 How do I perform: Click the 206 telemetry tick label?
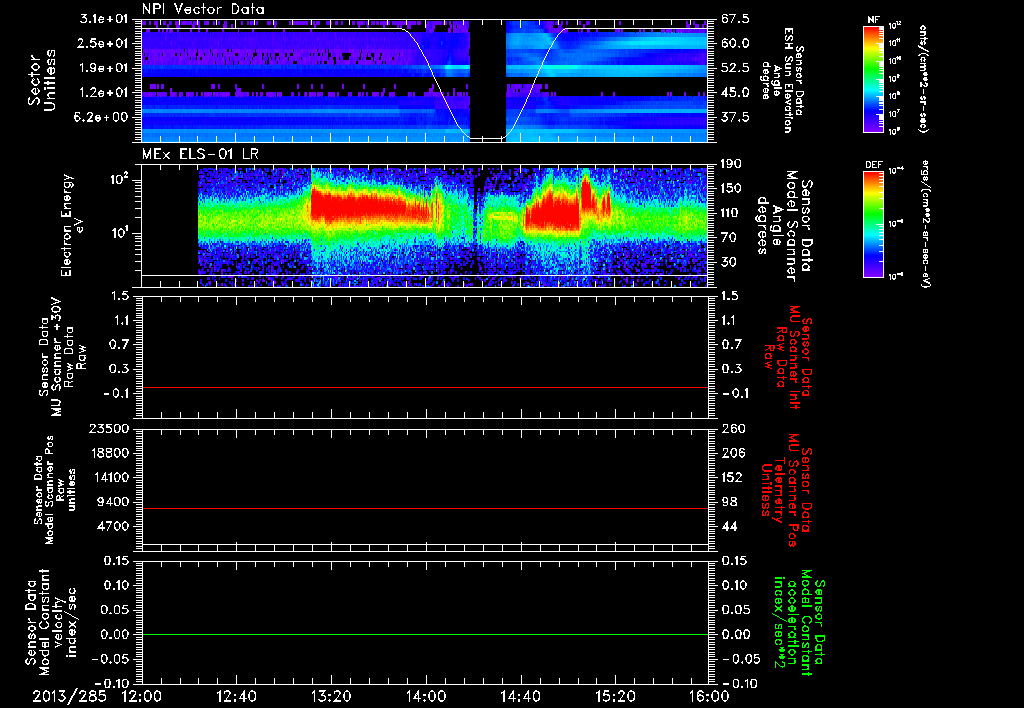[732, 453]
